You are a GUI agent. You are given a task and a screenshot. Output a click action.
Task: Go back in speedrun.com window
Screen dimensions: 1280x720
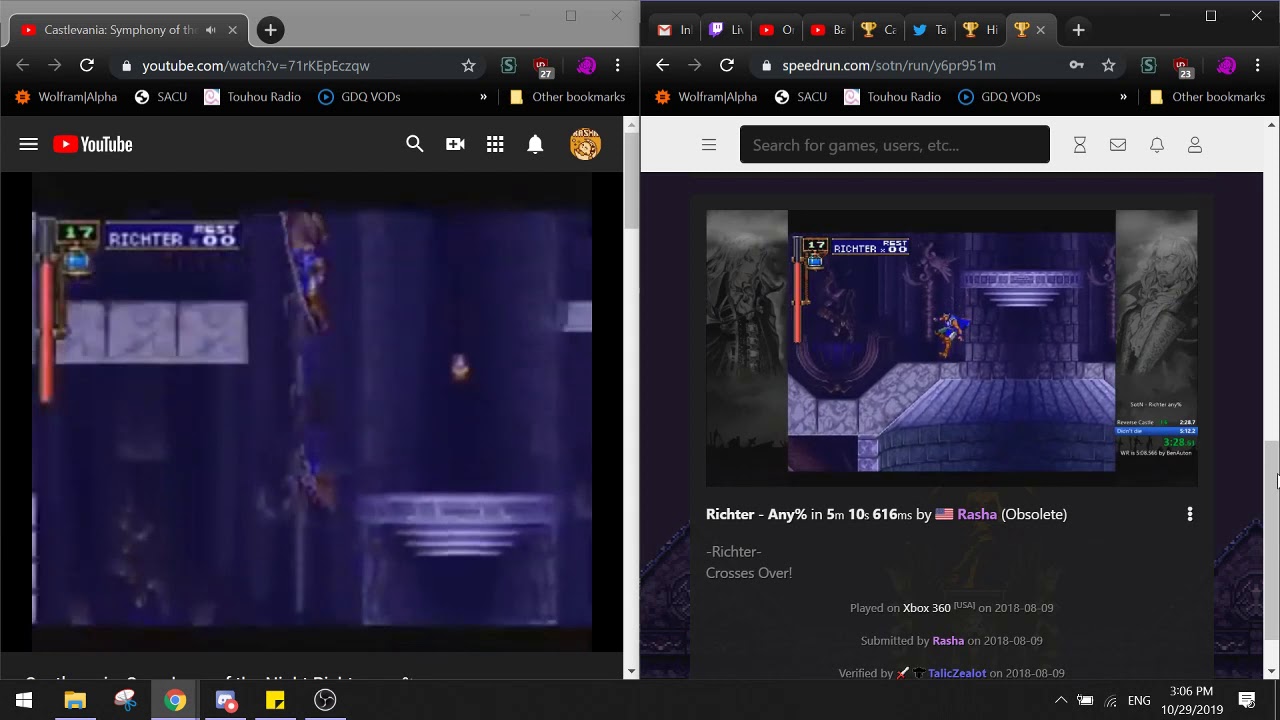point(662,65)
